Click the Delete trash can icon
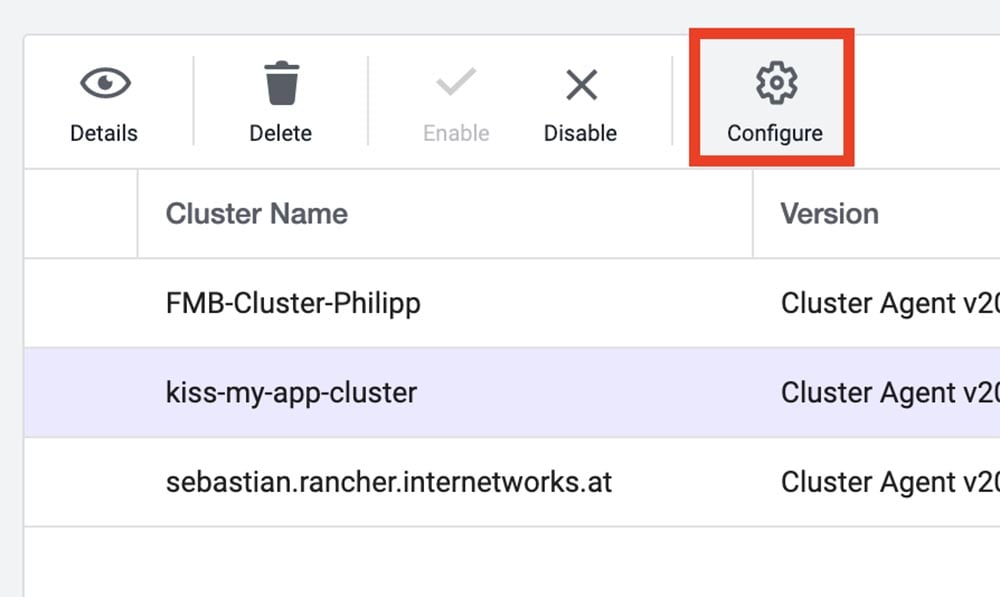 (280, 84)
